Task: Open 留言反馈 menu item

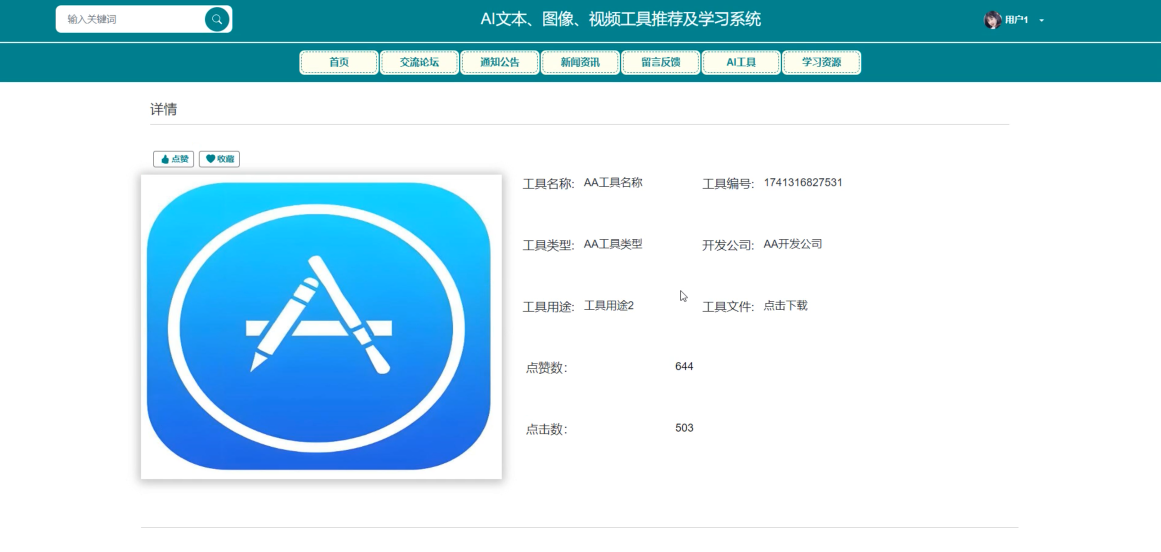Action: tap(660, 63)
